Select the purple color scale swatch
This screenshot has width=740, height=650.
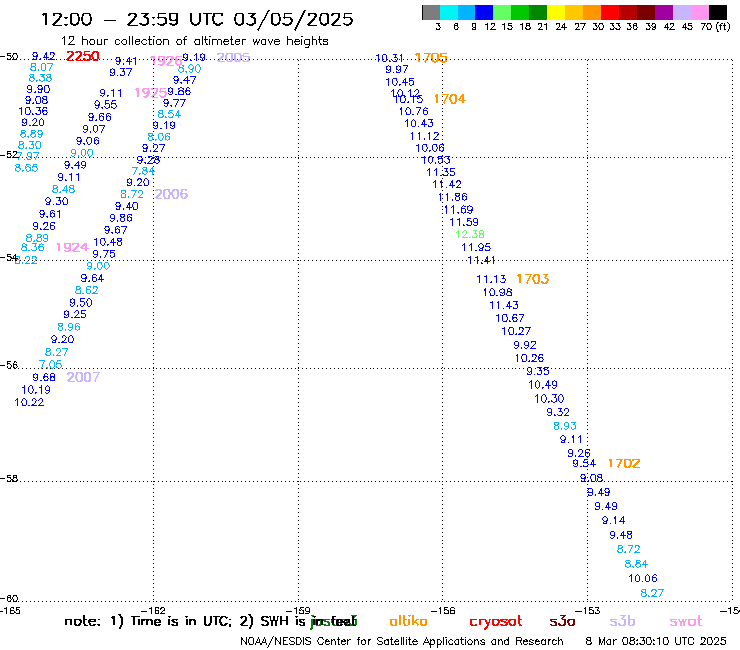coord(664,12)
